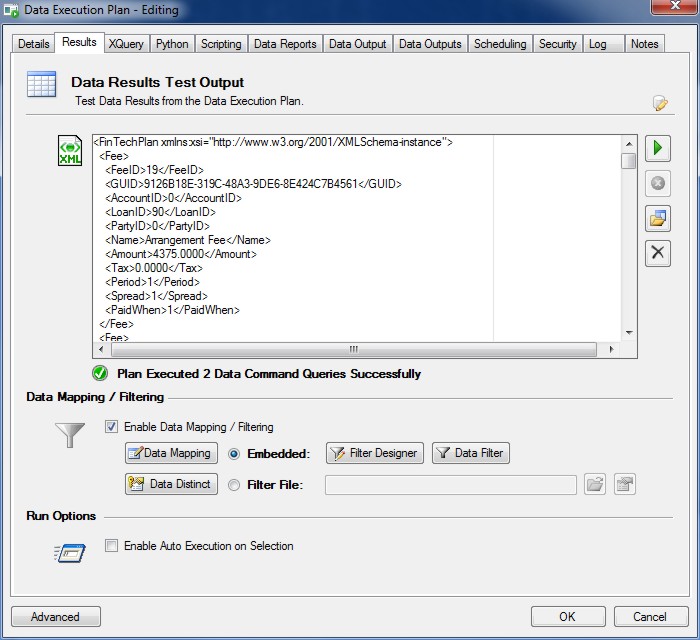Click the XML file type icon

coord(70,151)
